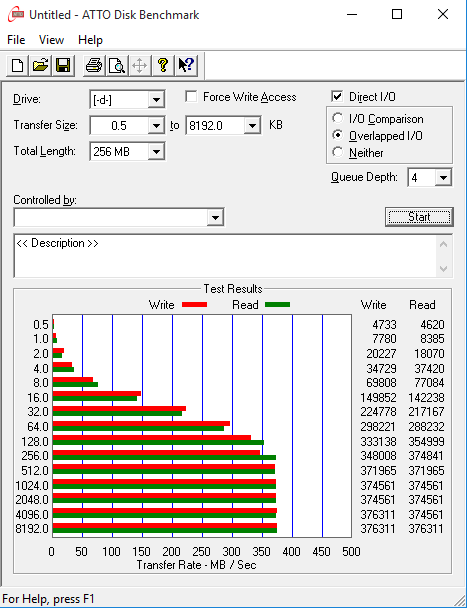Select the Neither radio button
Viewport: 467px width, 608px height.
pos(337,152)
